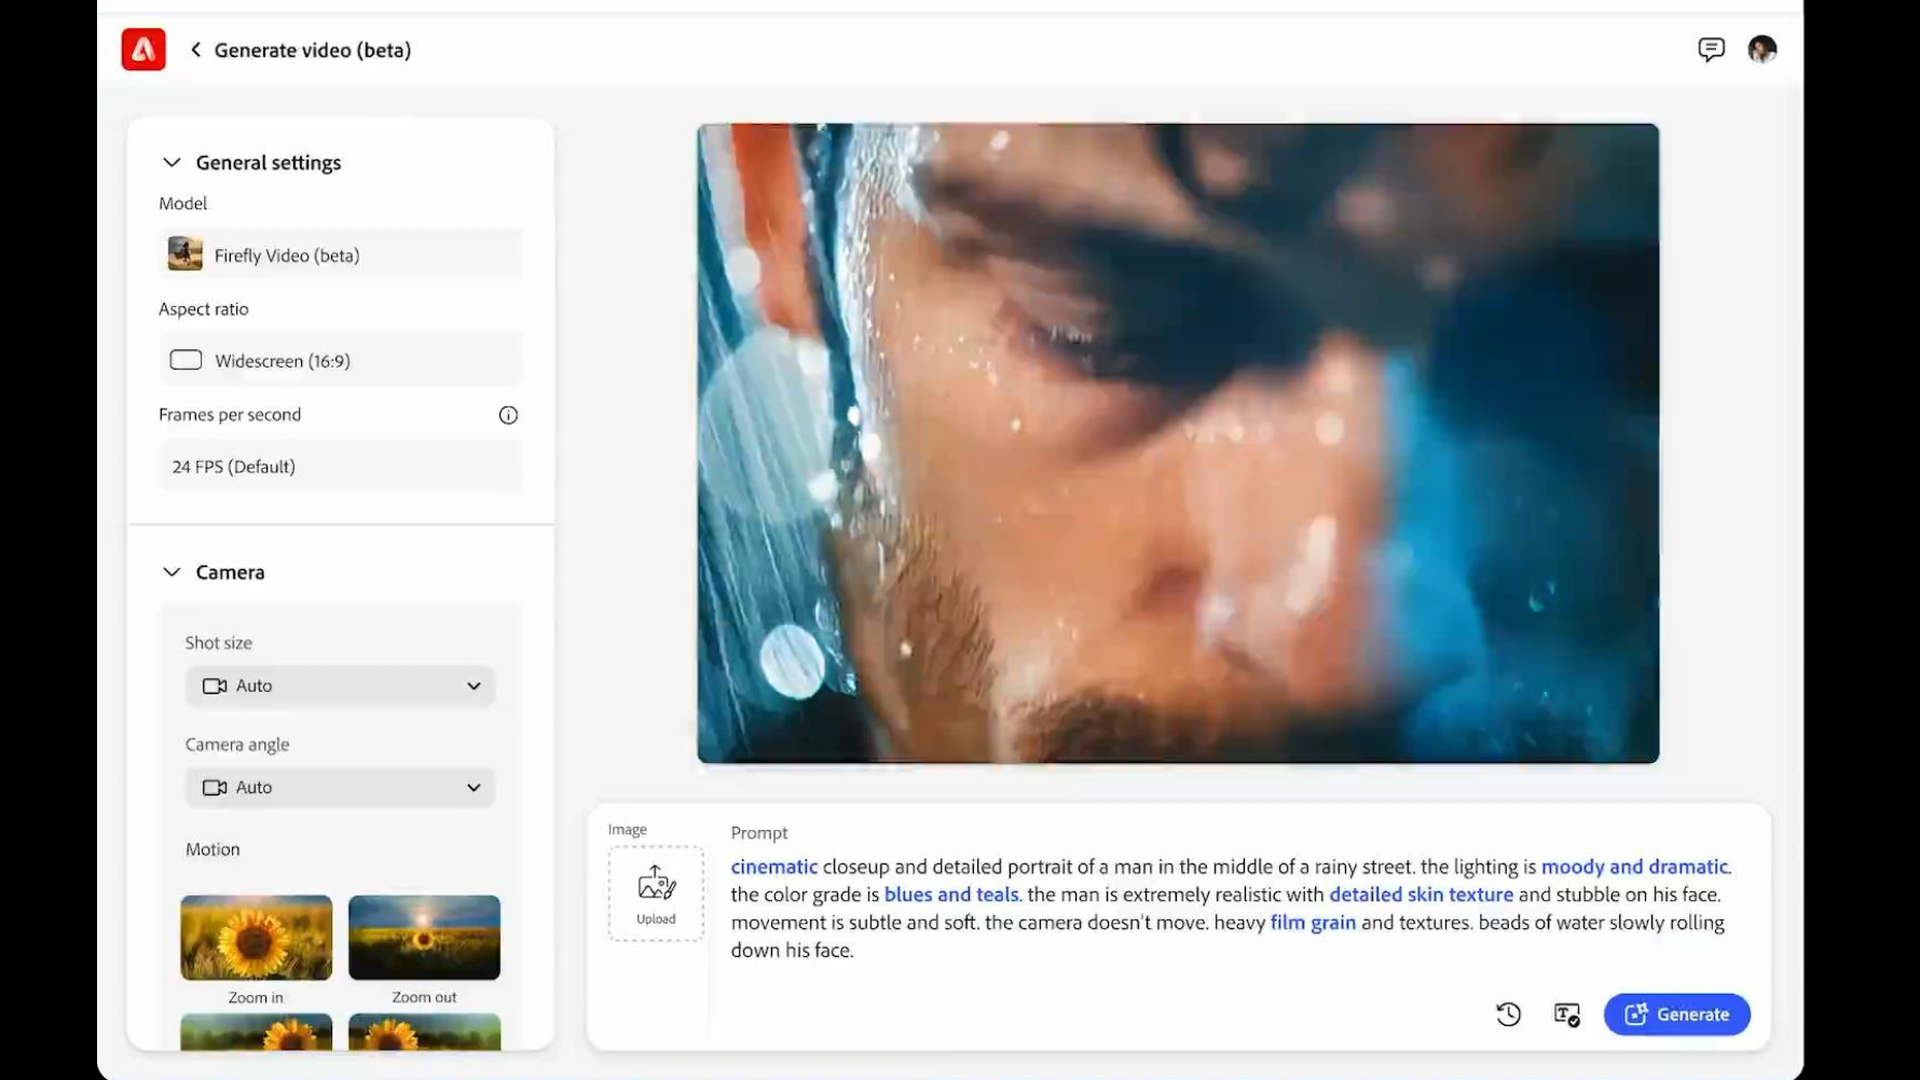Image resolution: width=1920 pixels, height=1080 pixels.
Task: Select the Firefly Video (beta) model
Action: [340, 255]
